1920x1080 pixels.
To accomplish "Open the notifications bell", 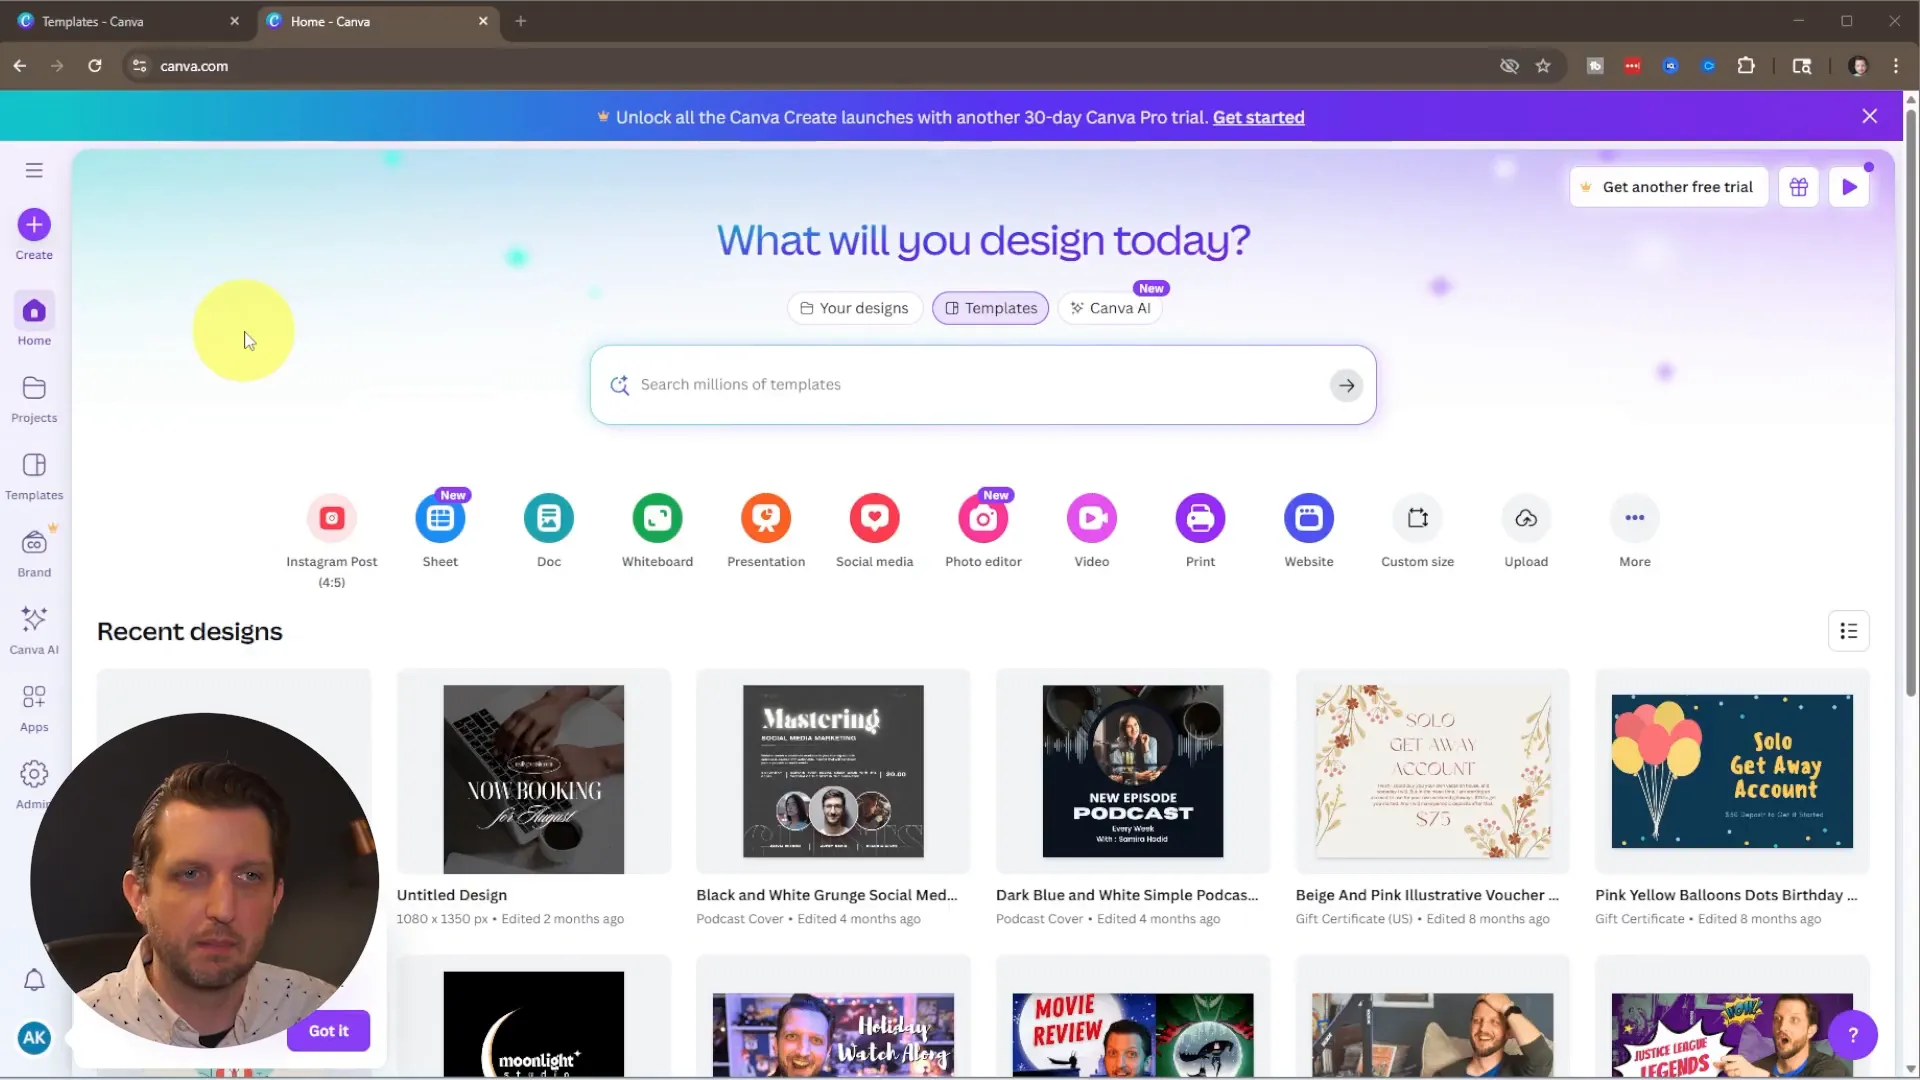I will click(x=34, y=980).
